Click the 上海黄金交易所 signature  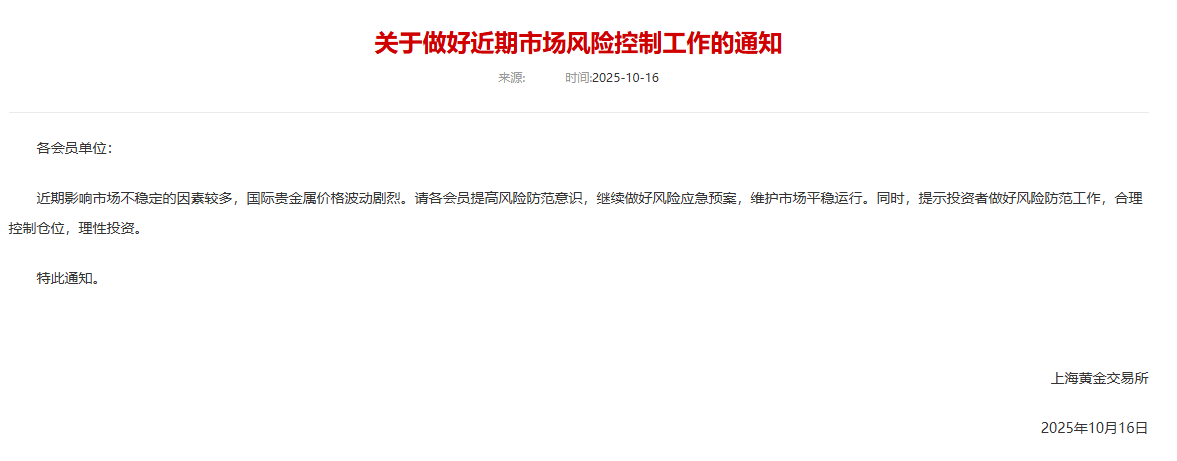click(x=1100, y=379)
